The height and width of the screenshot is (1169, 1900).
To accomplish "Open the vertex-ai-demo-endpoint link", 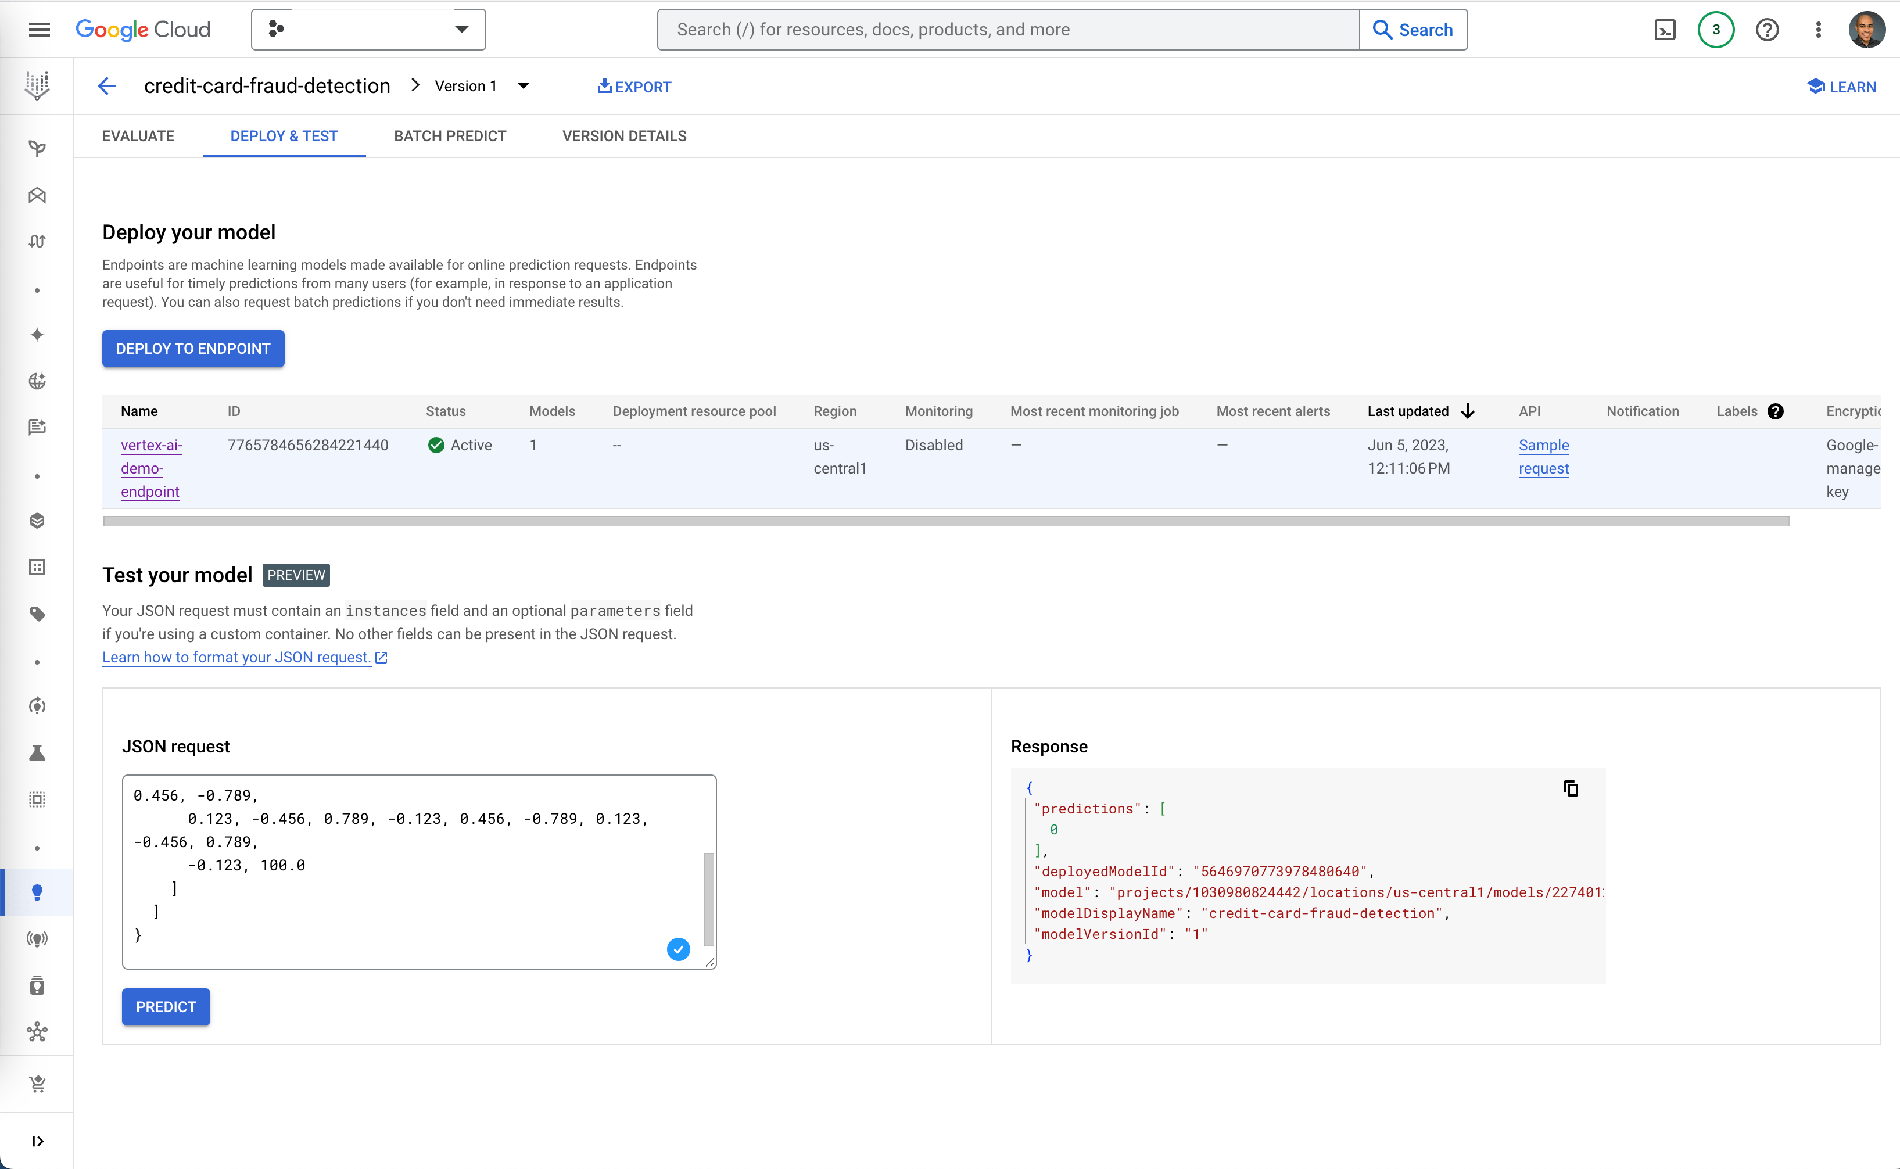I will click(x=150, y=468).
